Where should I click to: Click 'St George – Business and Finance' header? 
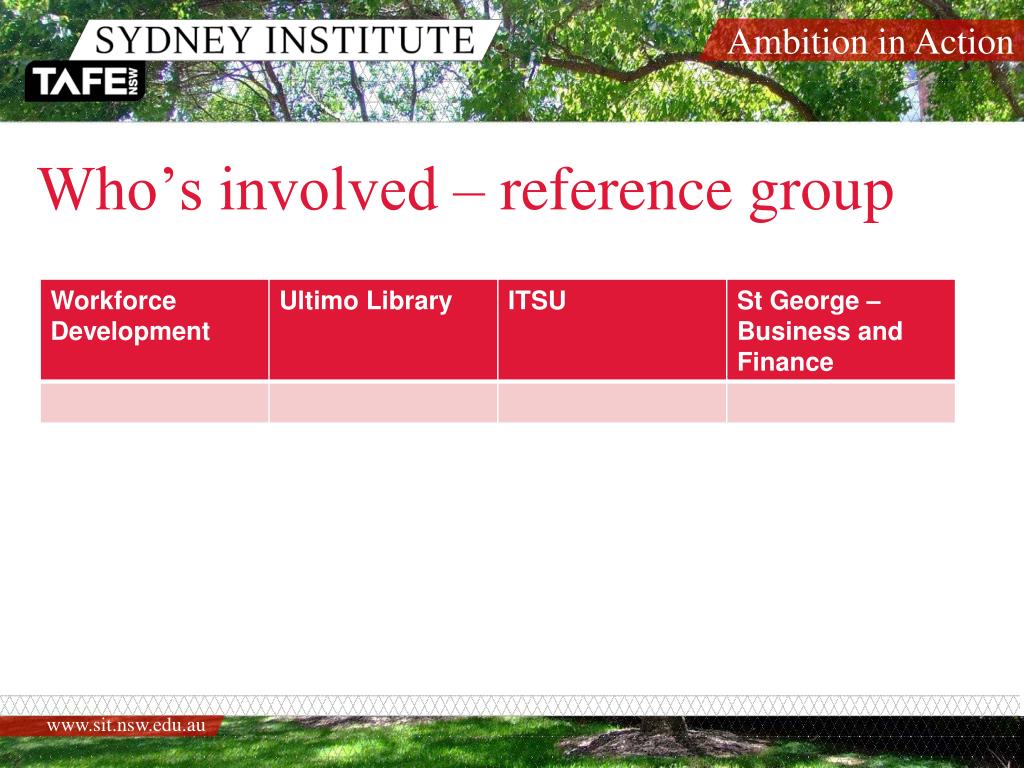point(841,330)
